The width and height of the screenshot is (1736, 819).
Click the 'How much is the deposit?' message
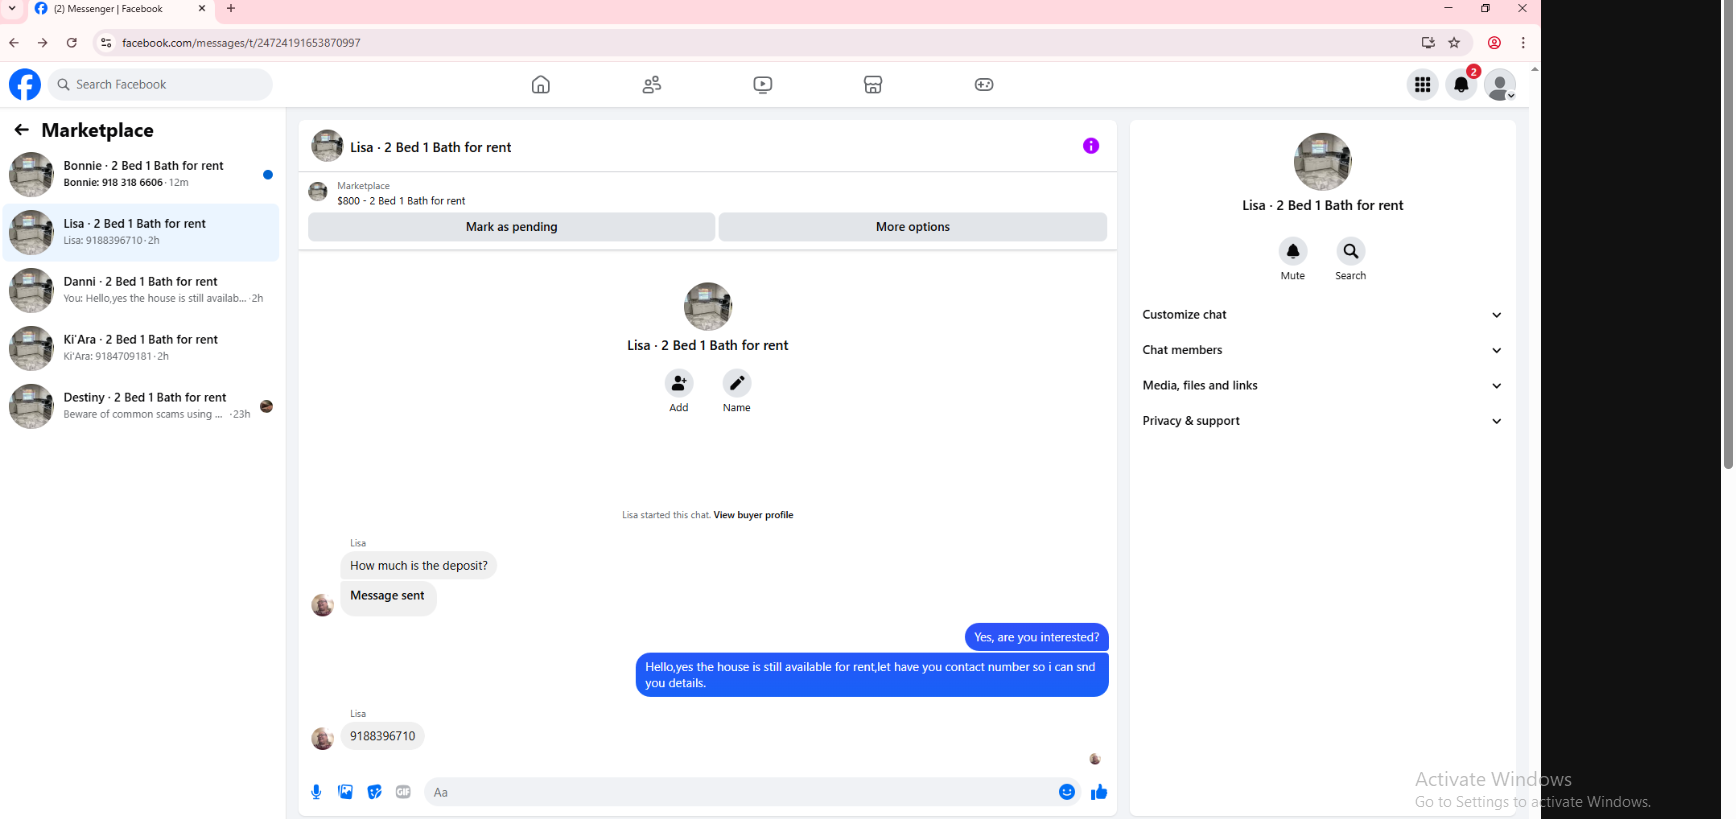pos(419,566)
